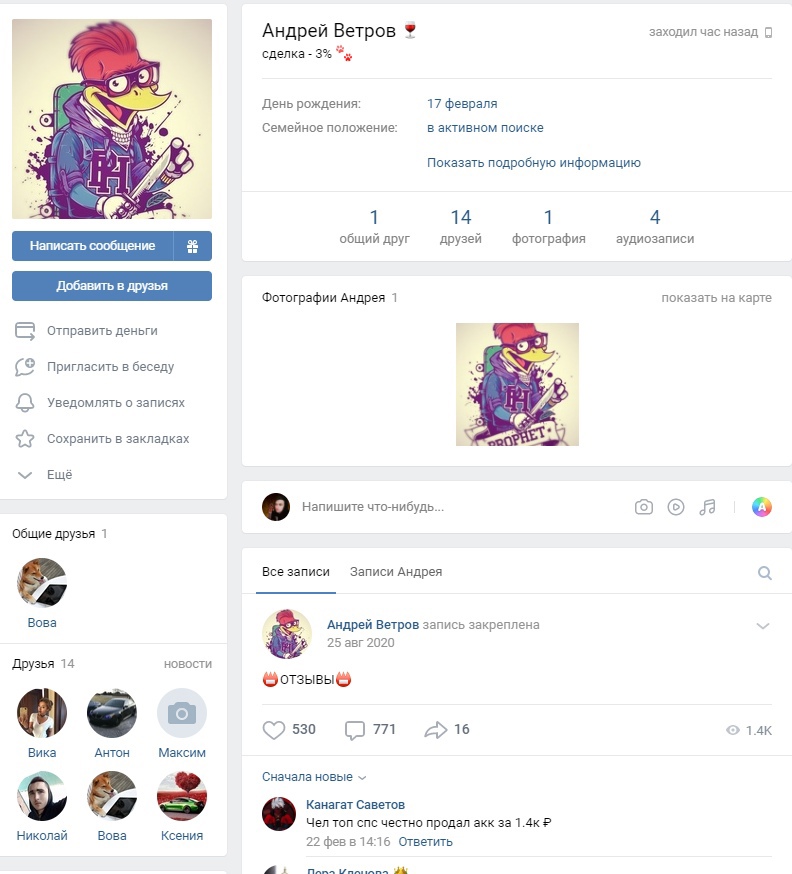Open the poster editor colorful A icon
792x874 pixels.
761,507
